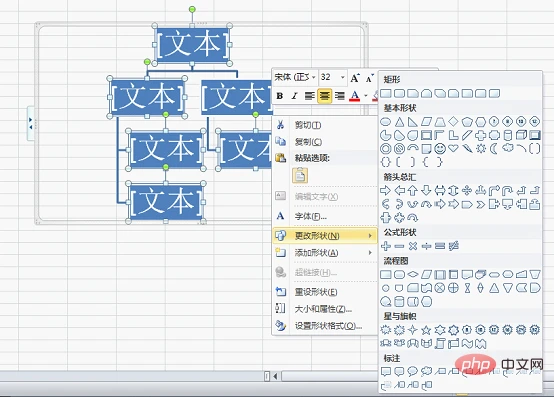Select the Cross basic shape
Image resolution: width=554 pixels, height=397 pixels.
(481, 135)
